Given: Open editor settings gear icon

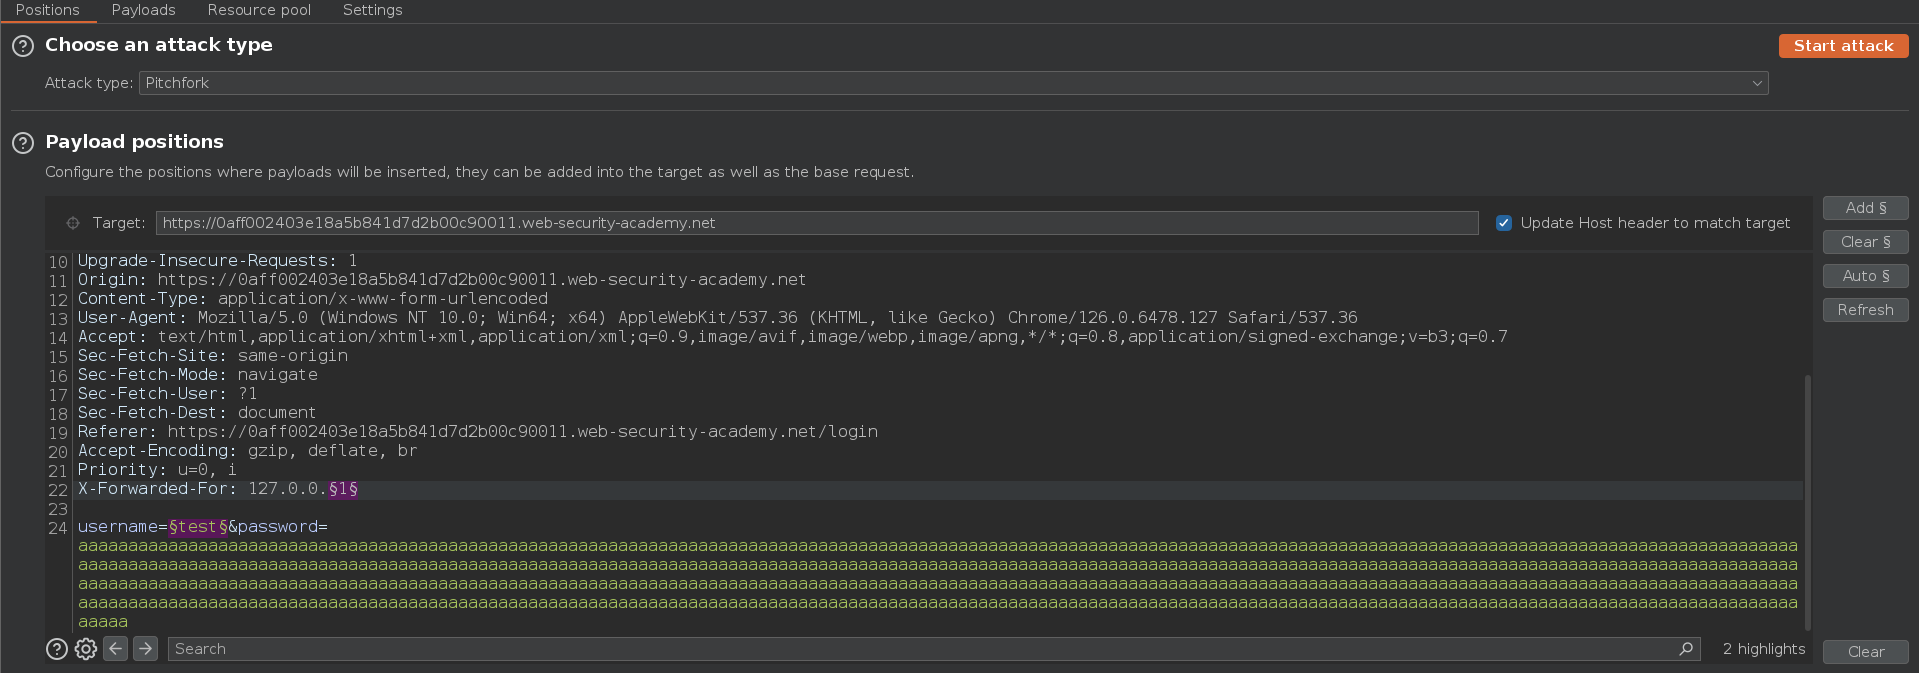Looking at the screenshot, I should (86, 649).
